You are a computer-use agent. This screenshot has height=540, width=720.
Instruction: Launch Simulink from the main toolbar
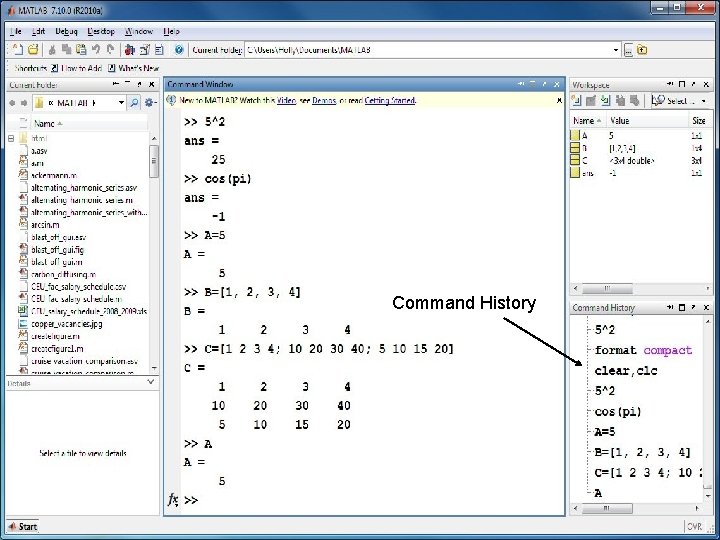[130, 50]
